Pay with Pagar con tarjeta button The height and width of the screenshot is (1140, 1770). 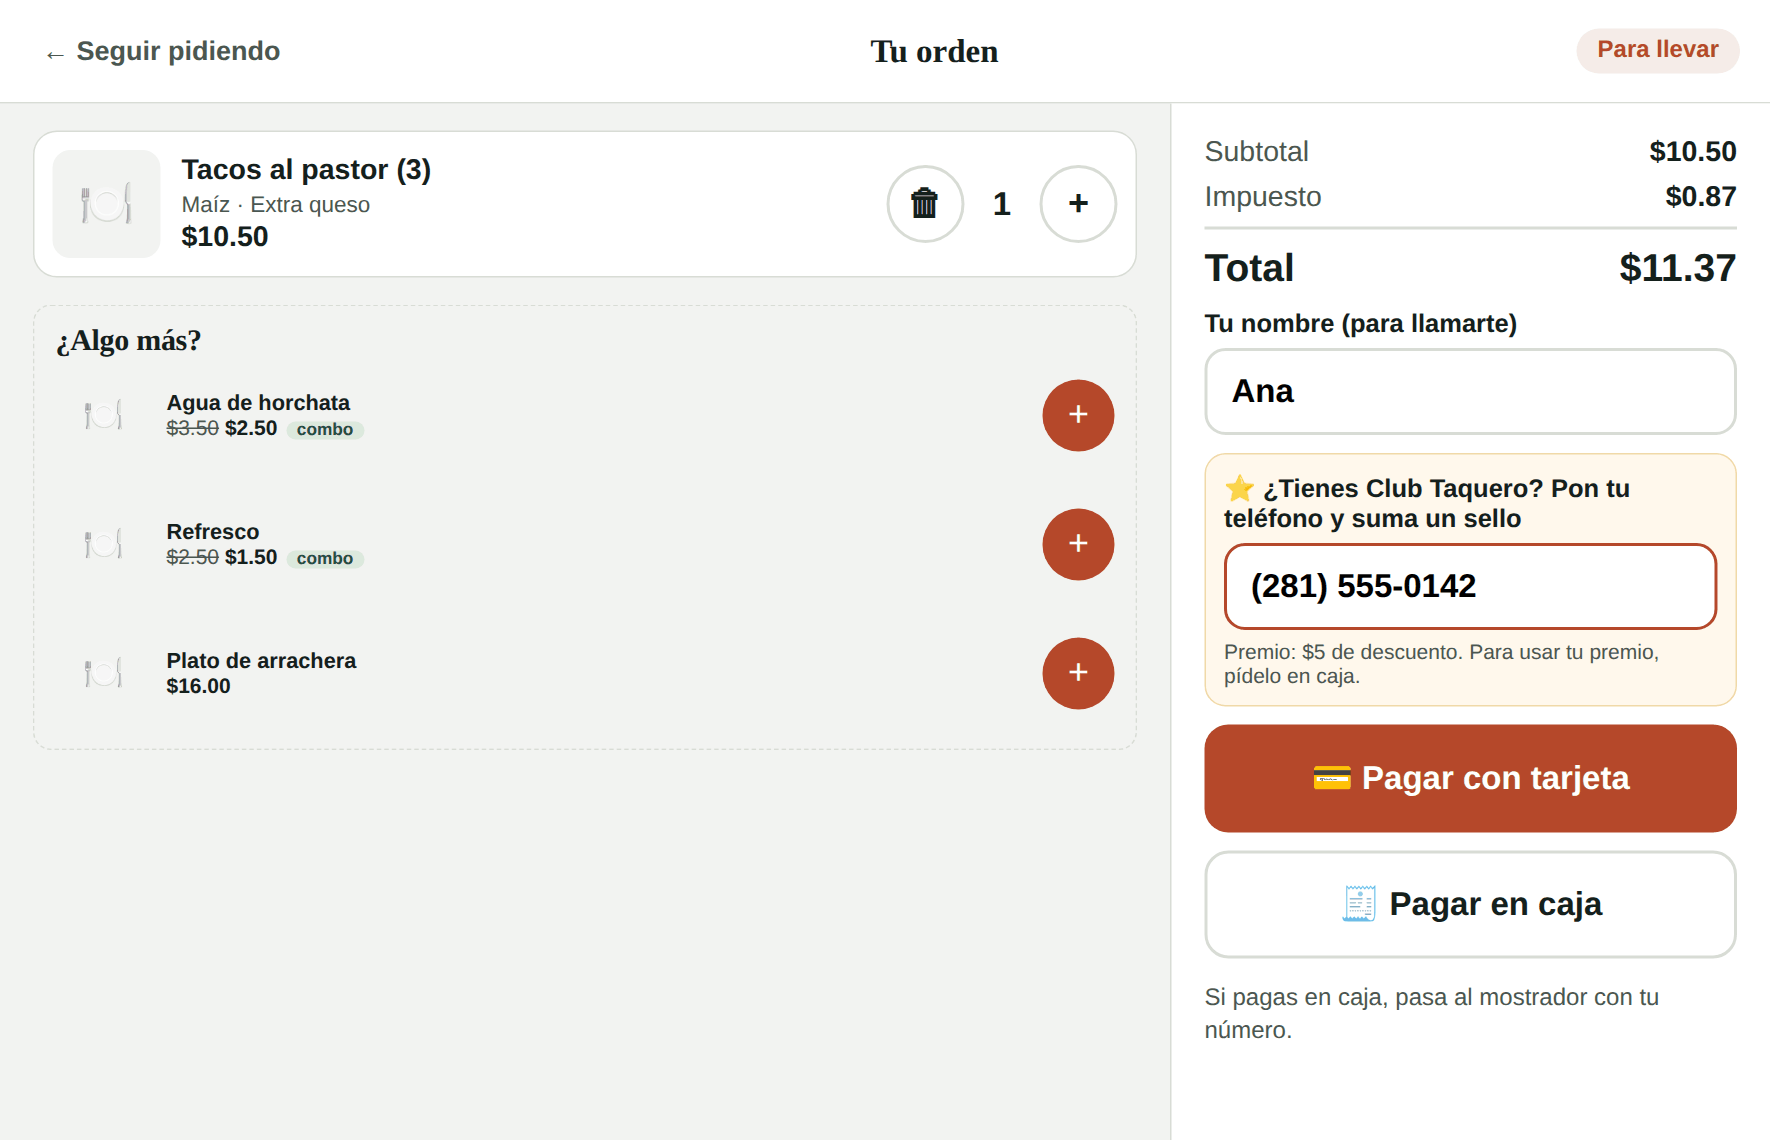(1470, 778)
